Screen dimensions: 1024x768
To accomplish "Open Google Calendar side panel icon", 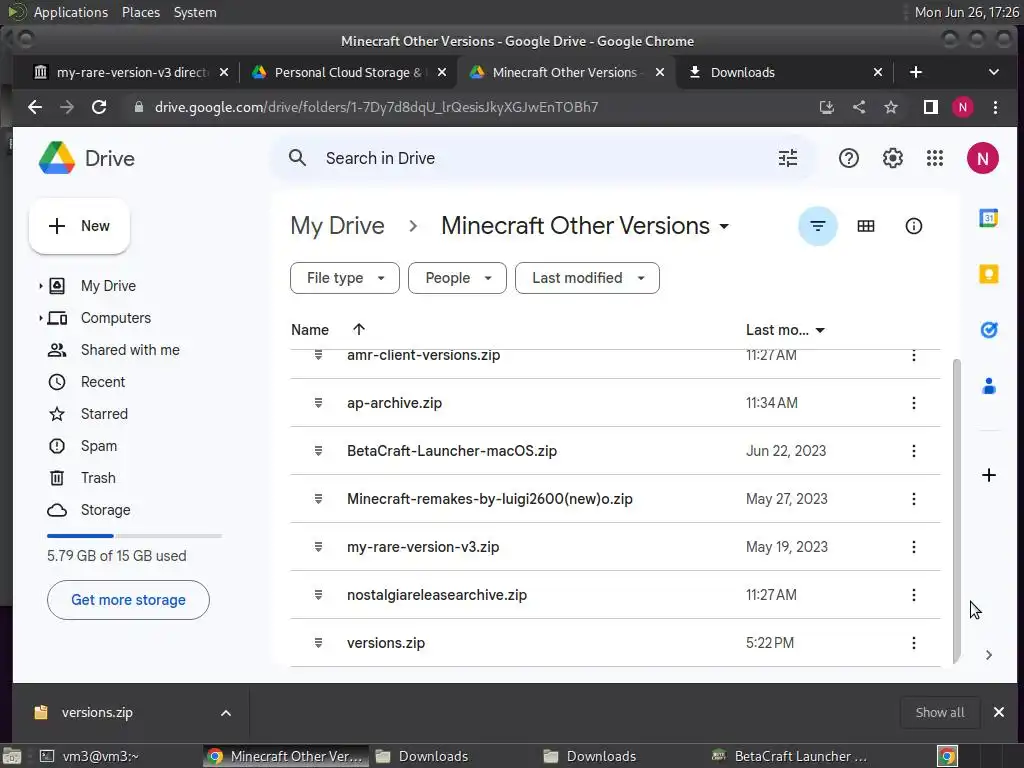I will click(988, 219).
